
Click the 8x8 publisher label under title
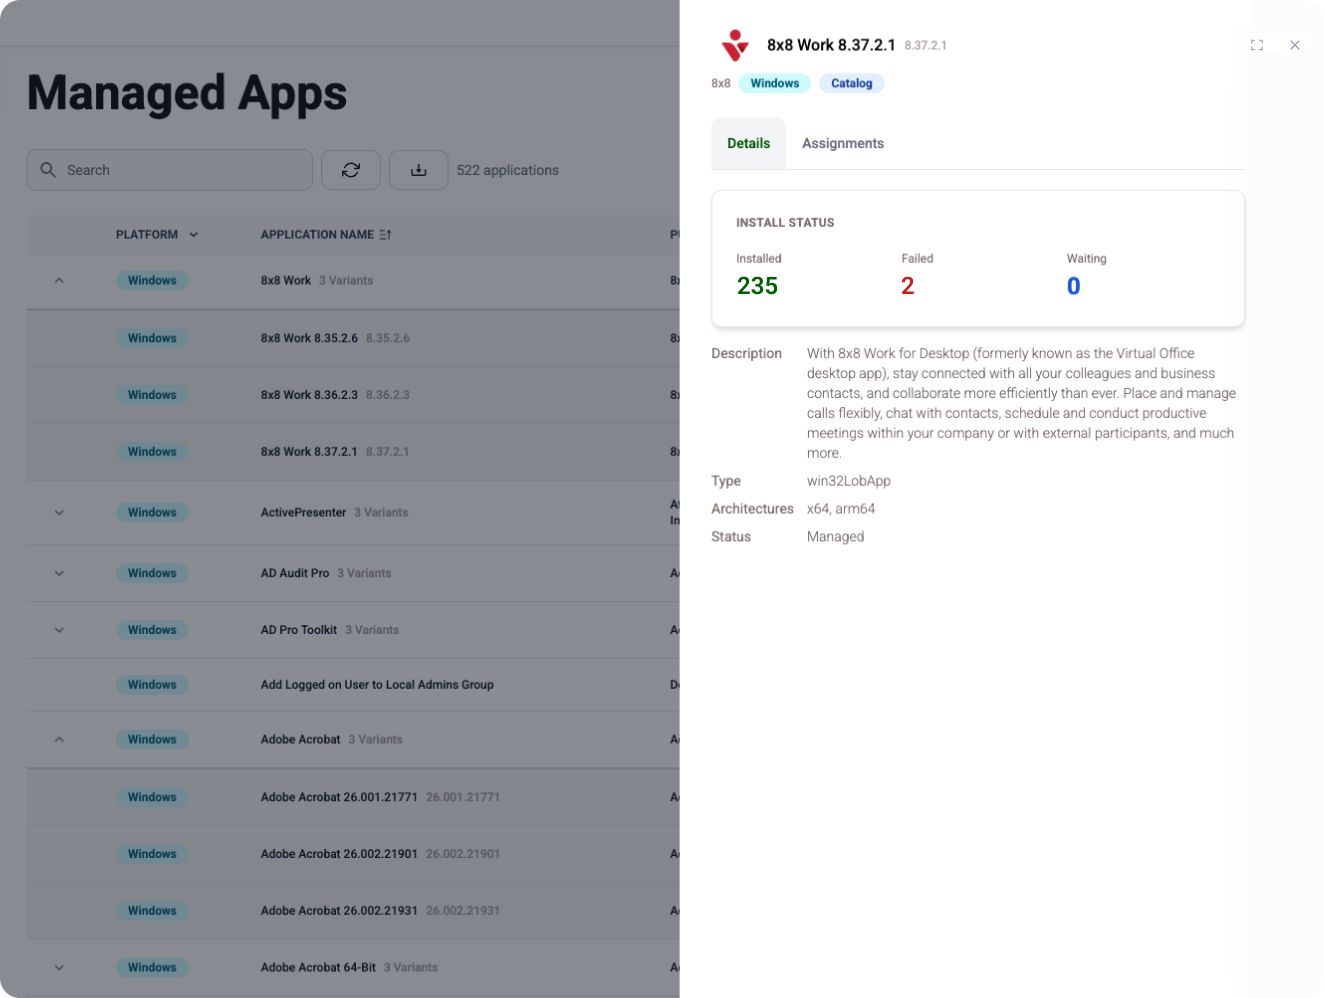(721, 83)
